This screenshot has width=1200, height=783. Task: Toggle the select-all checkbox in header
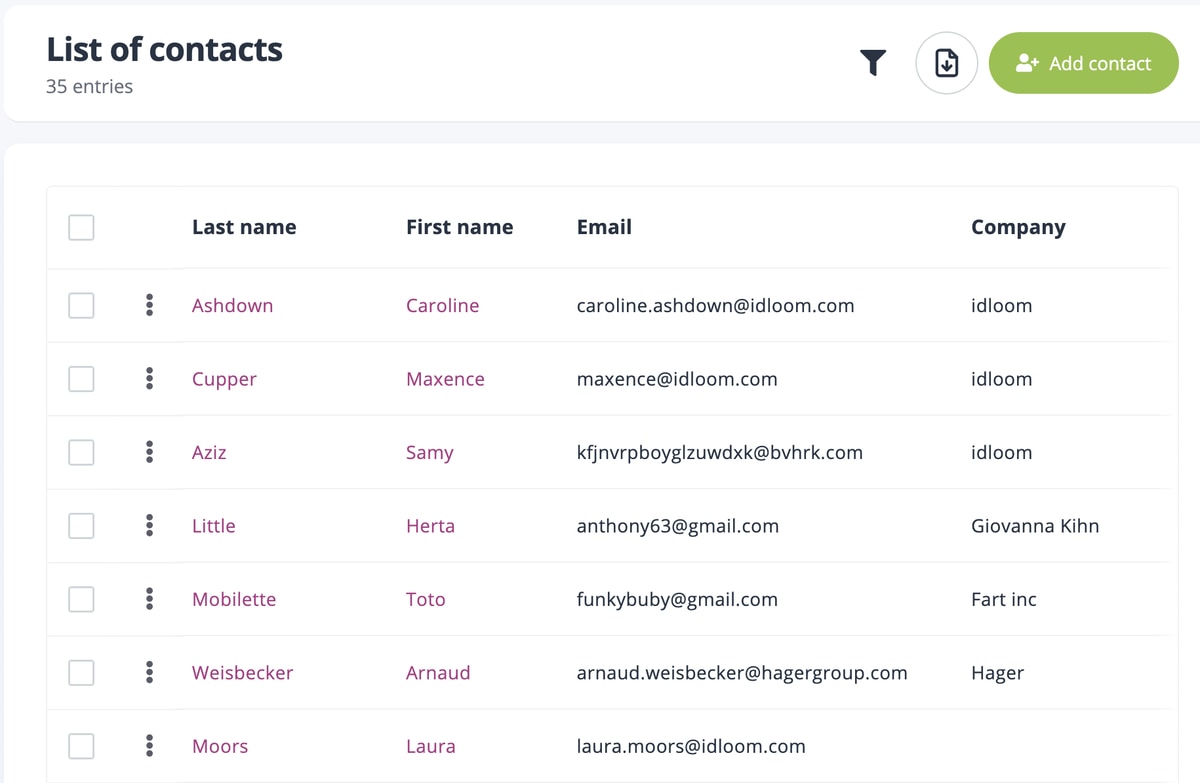point(81,227)
